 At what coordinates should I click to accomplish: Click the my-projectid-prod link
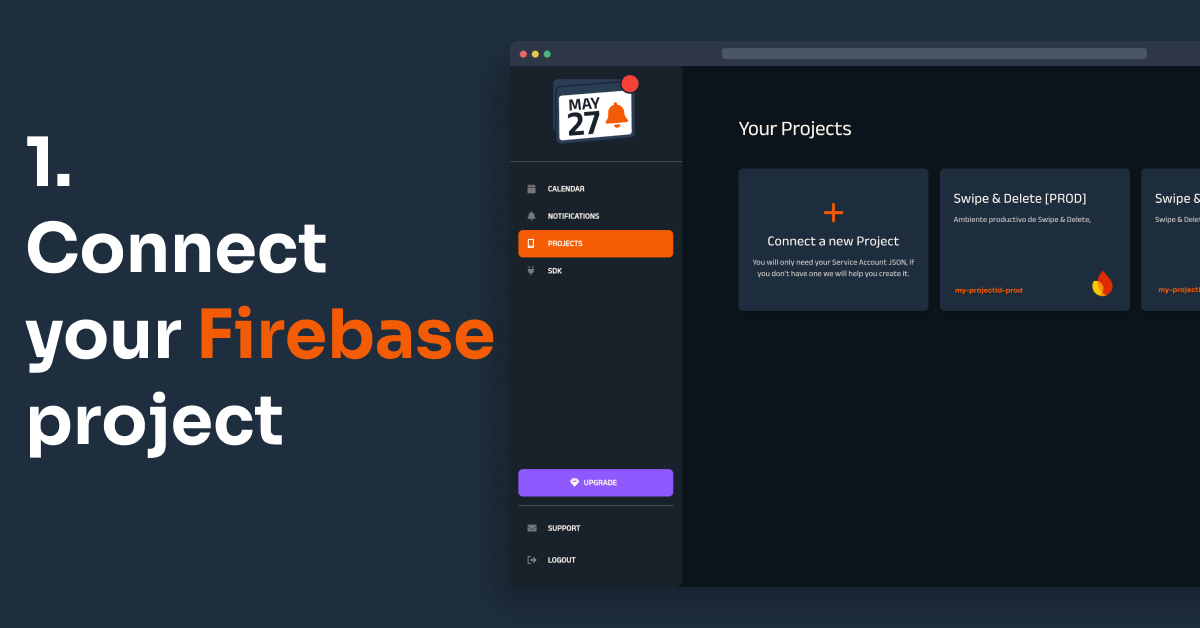989,290
